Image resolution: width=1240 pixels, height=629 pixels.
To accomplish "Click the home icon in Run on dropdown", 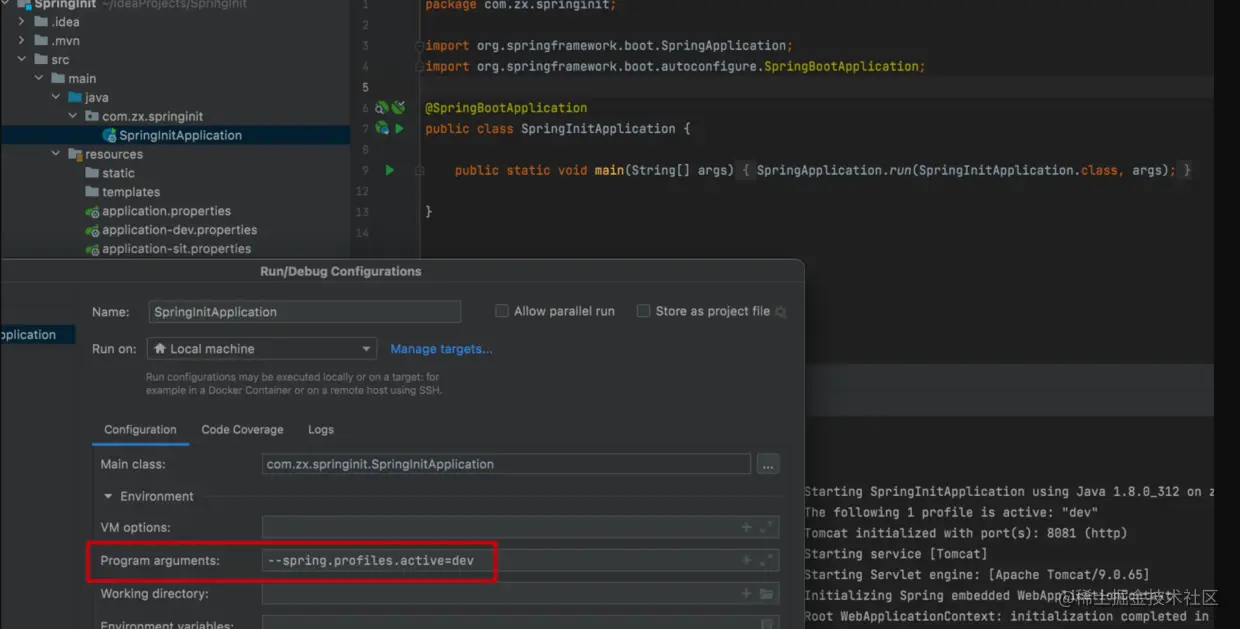I will click(160, 349).
